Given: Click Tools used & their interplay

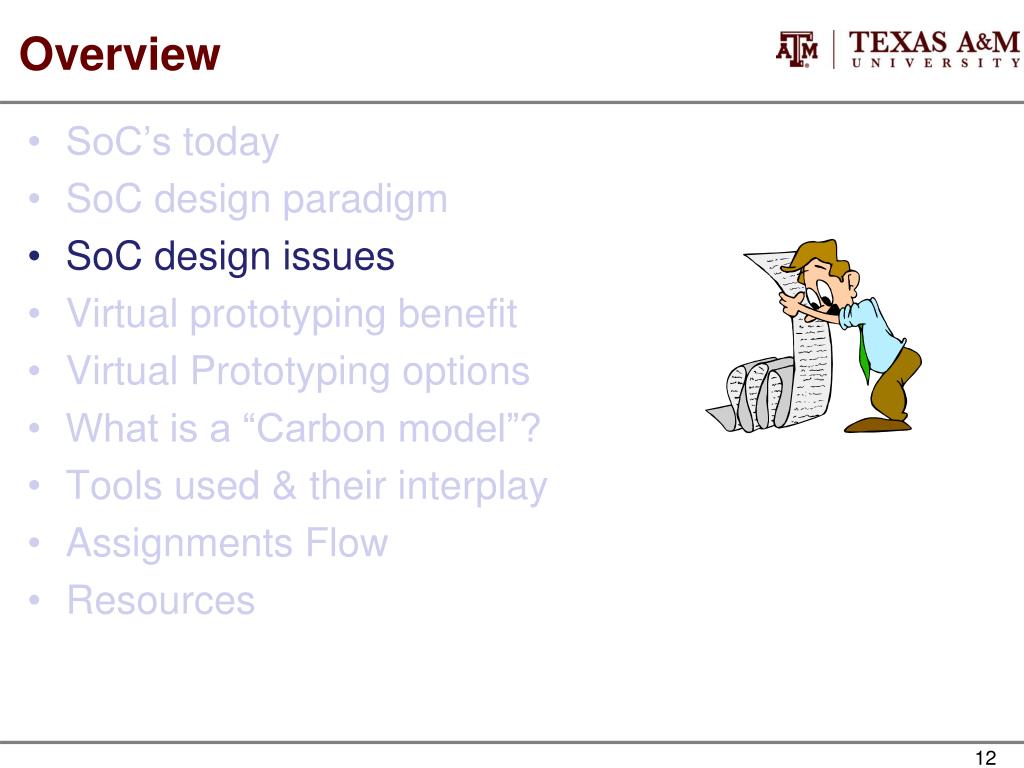Looking at the screenshot, I should [306, 486].
